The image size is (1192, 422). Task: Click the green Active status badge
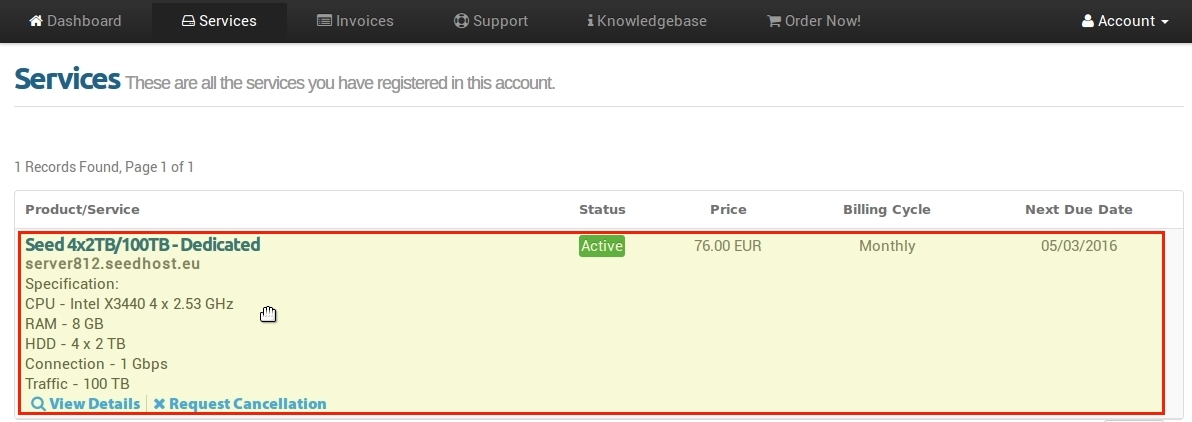coord(601,246)
